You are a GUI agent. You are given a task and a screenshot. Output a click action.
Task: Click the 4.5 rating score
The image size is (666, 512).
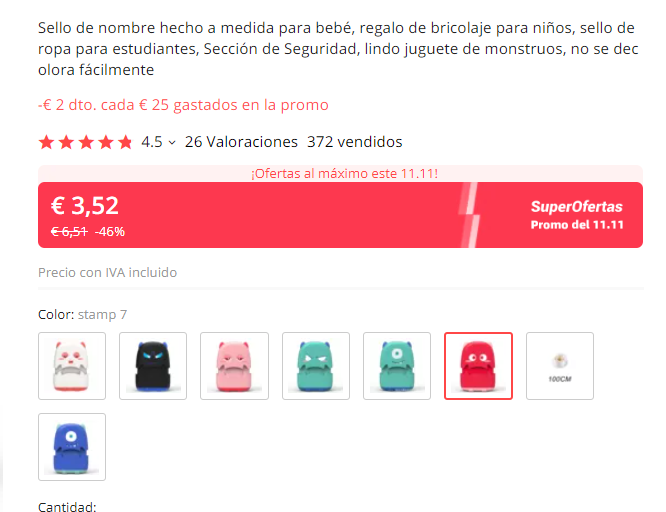click(x=152, y=142)
